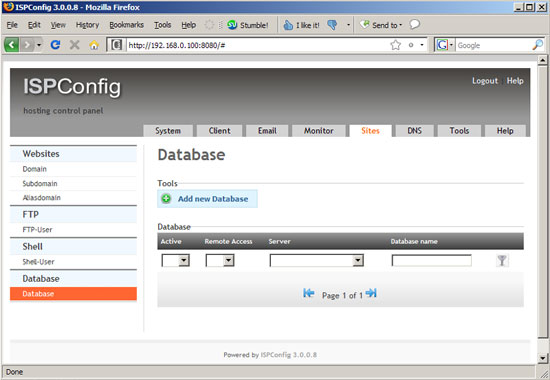Open the Bookmarks menu
550x380 pixels.
[x=126, y=25]
